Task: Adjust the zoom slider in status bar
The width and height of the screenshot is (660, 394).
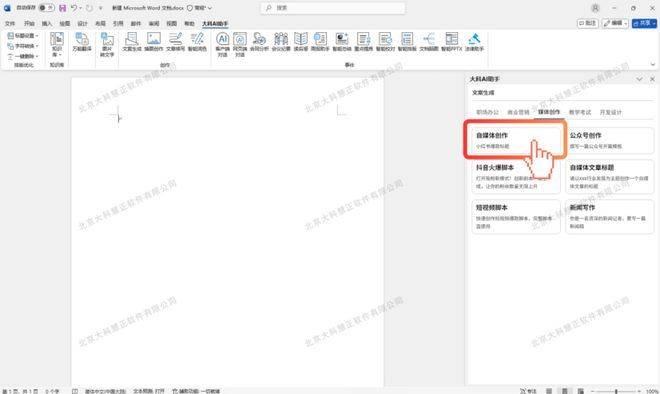Action: (616, 391)
